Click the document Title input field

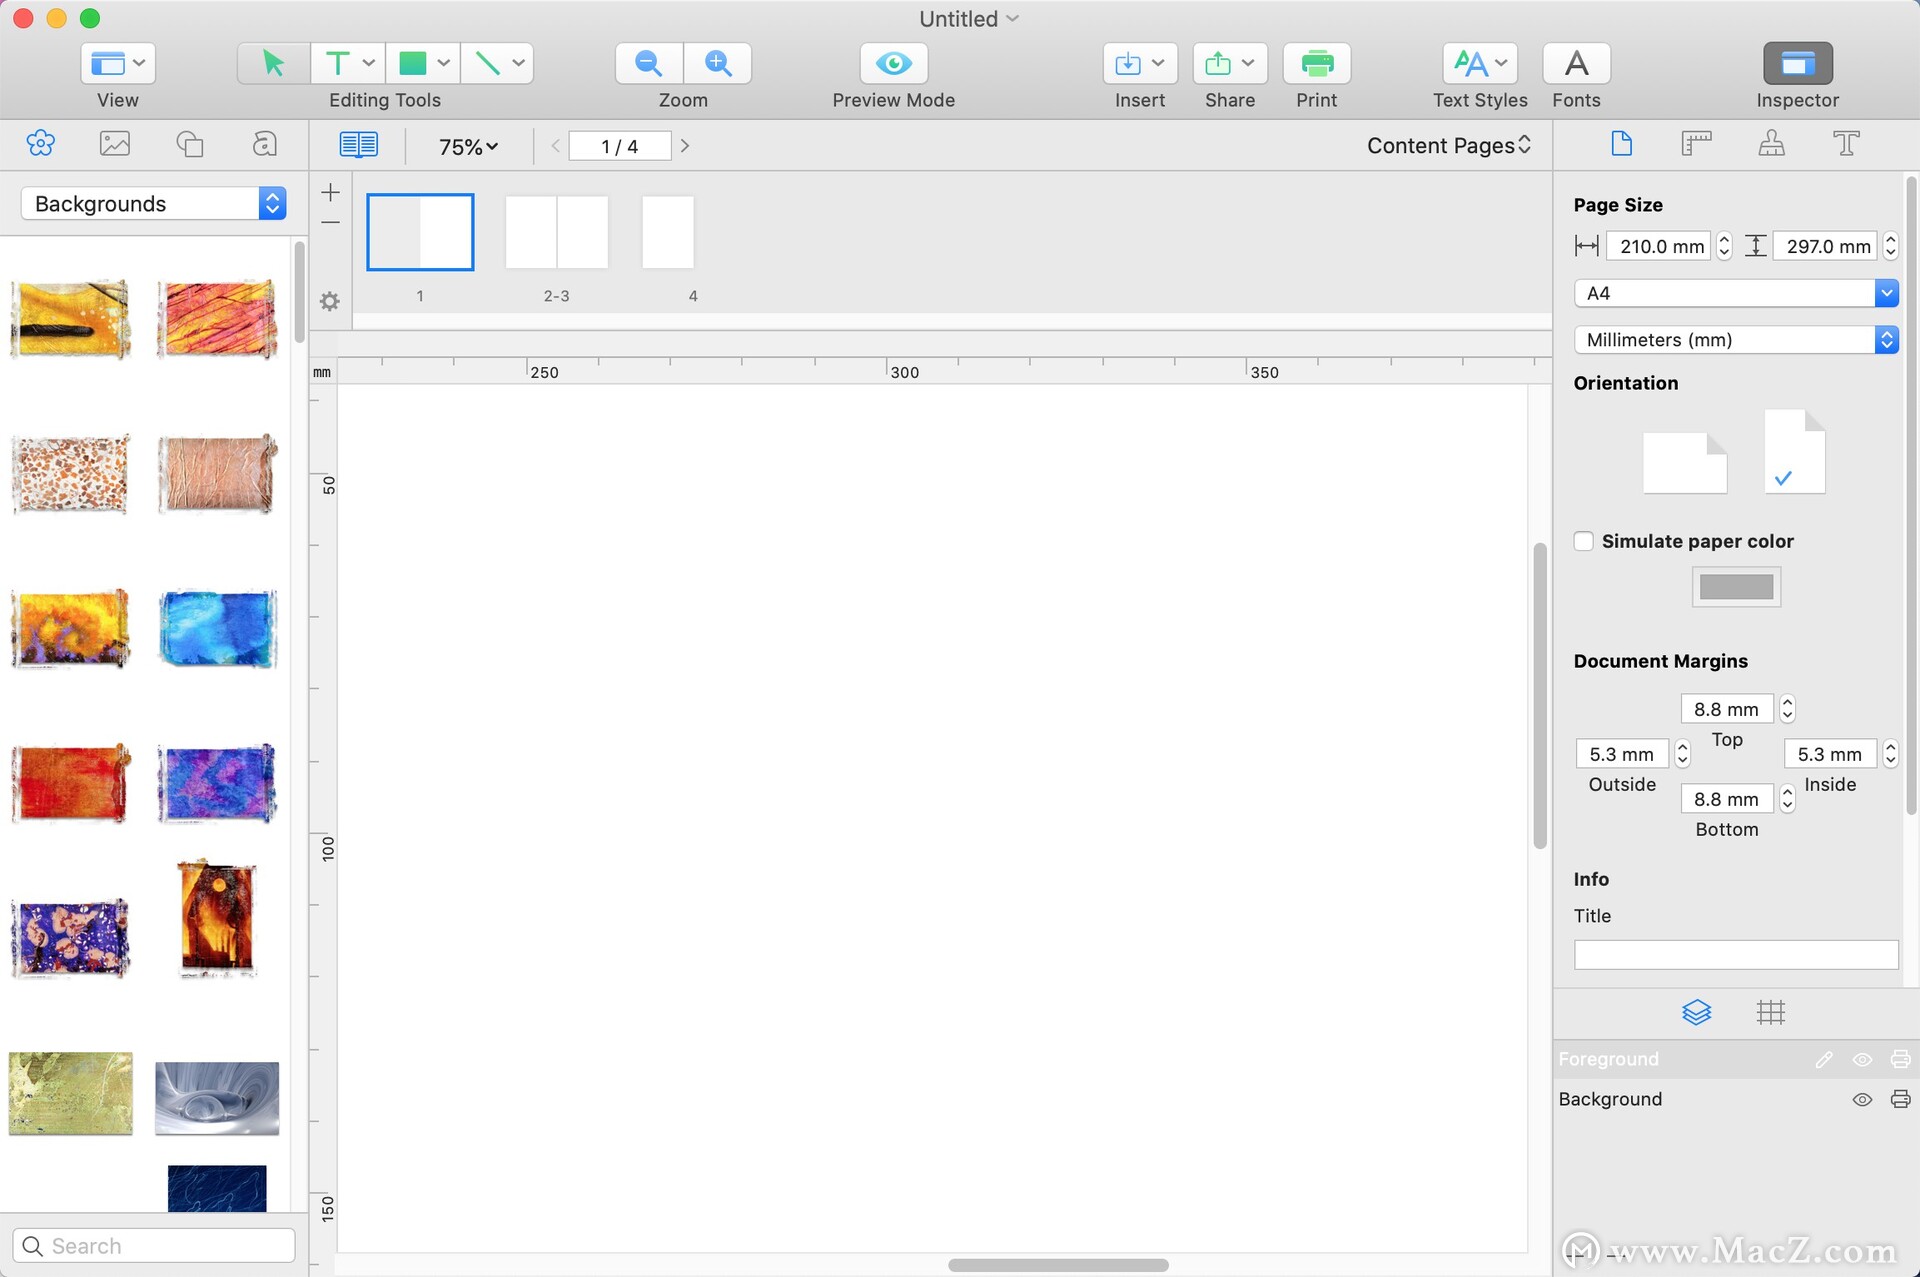(1735, 955)
